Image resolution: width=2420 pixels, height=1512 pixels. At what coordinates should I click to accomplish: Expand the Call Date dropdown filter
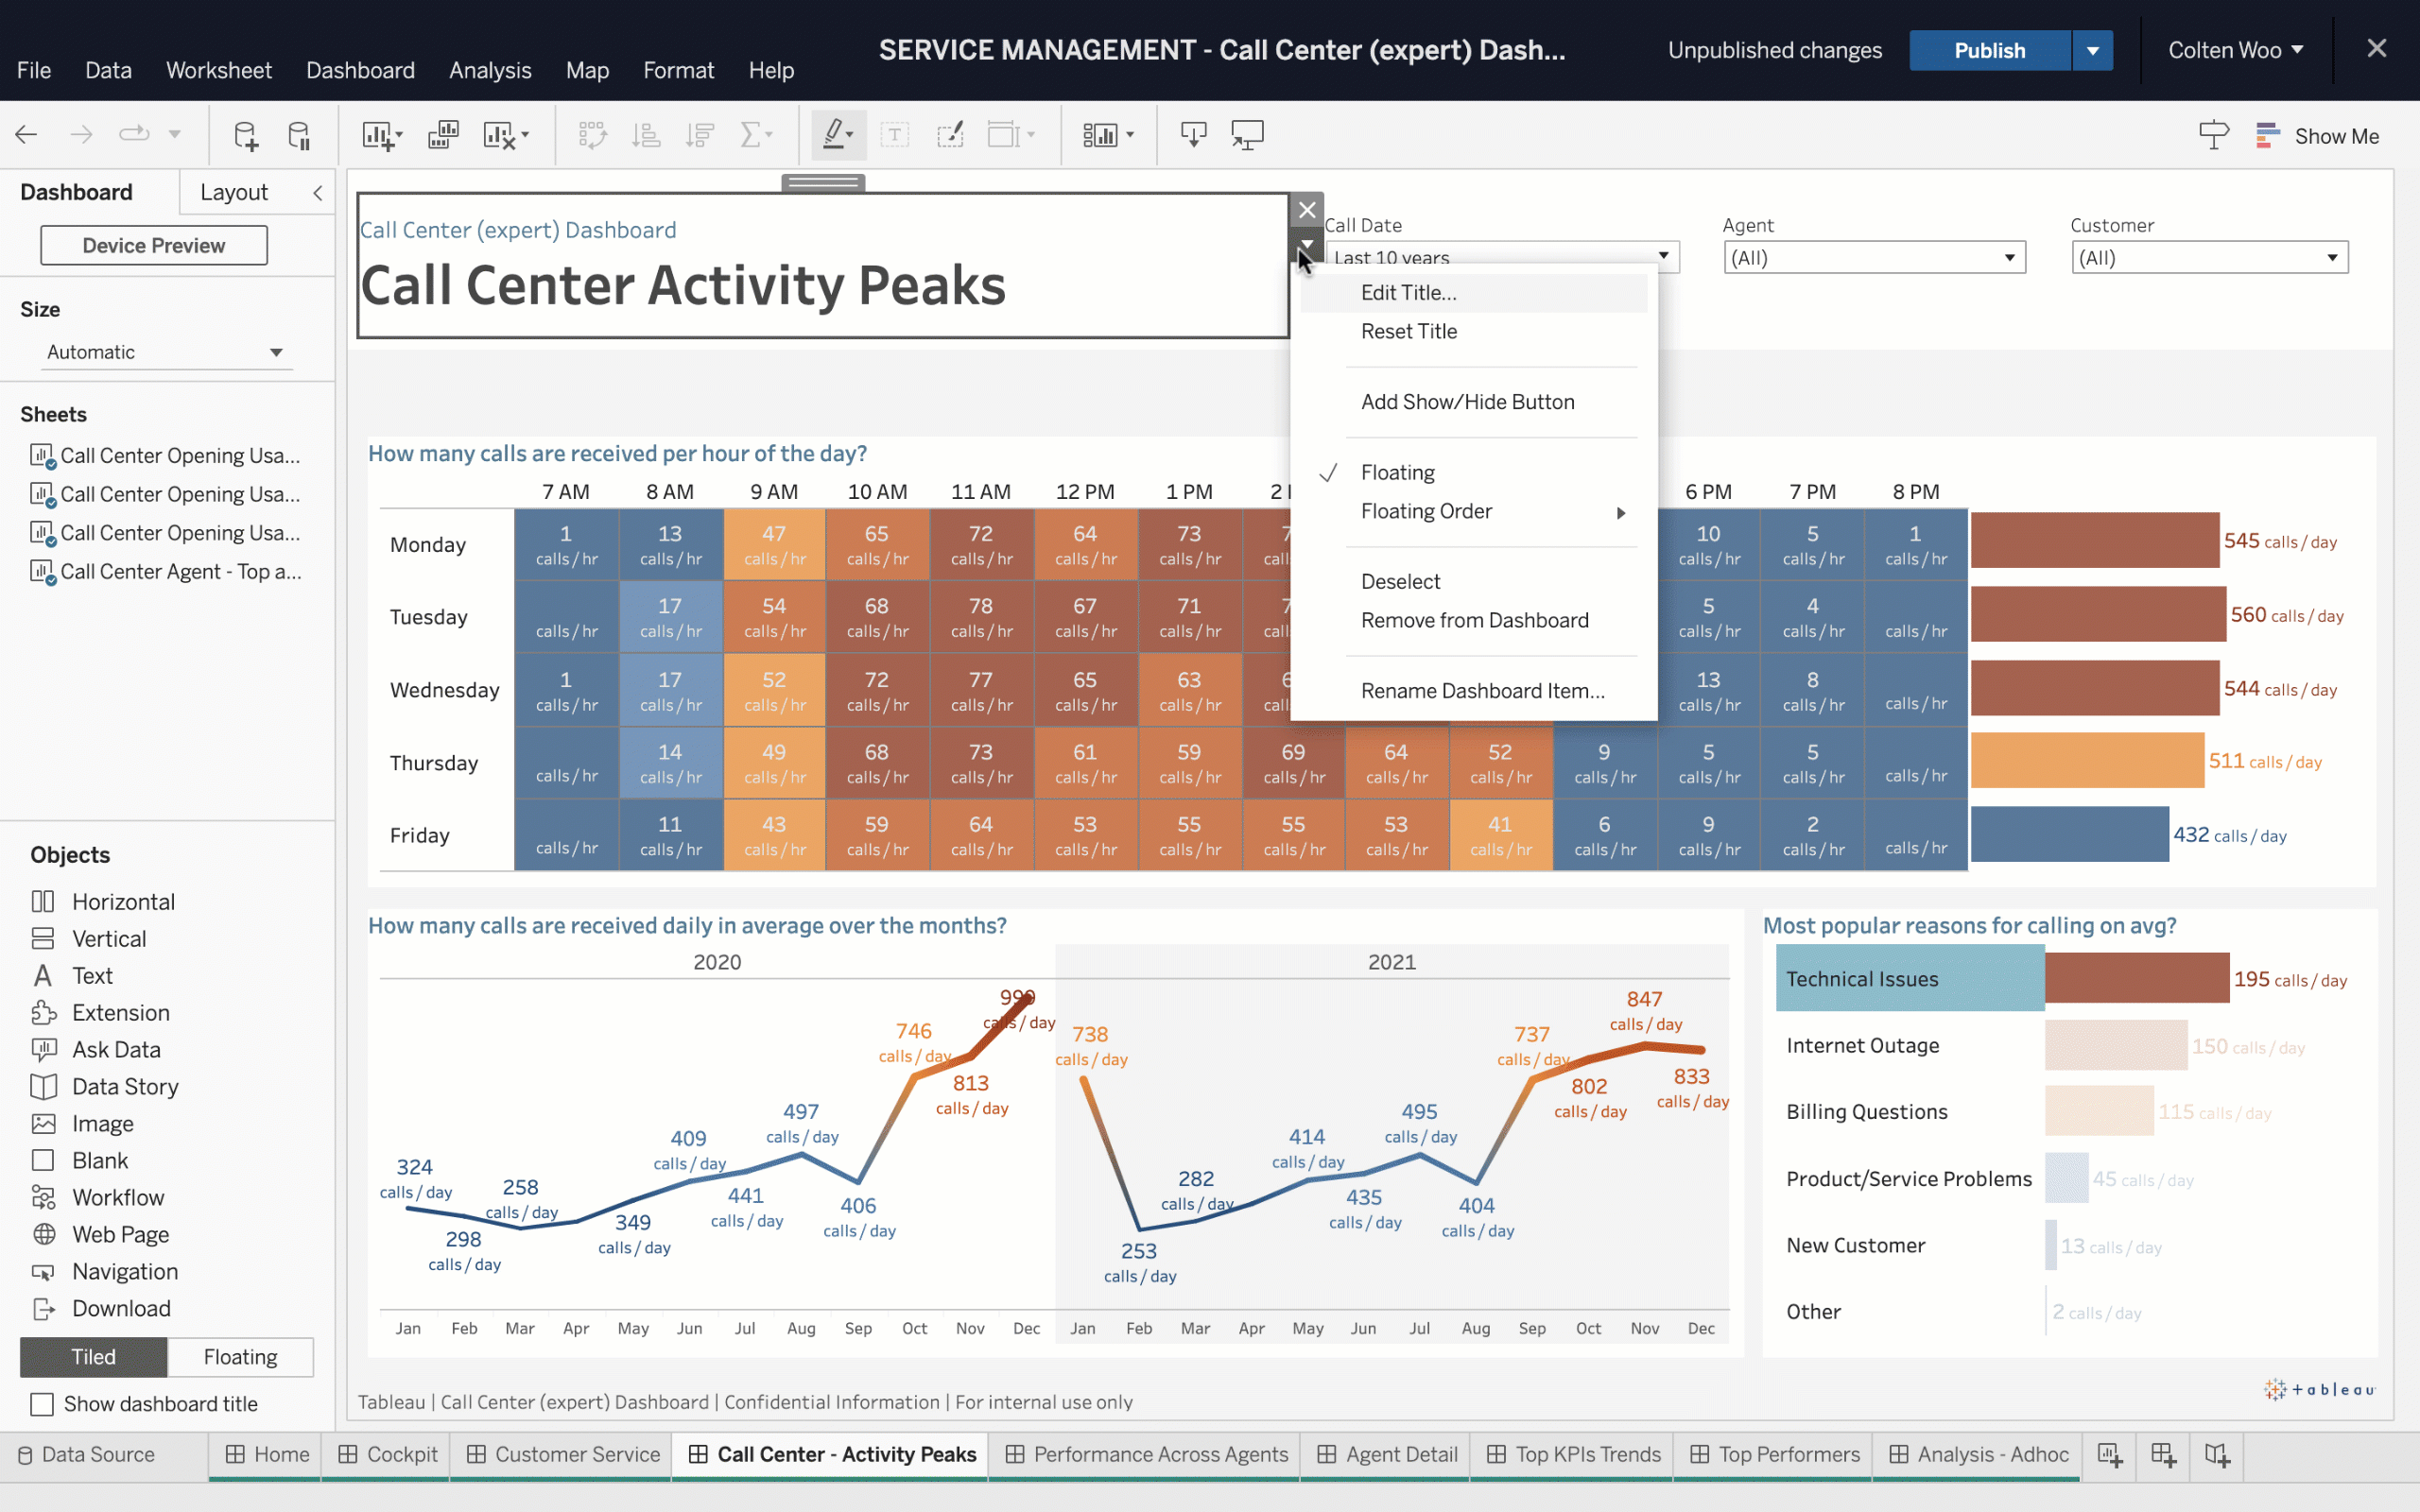(1662, 256)
